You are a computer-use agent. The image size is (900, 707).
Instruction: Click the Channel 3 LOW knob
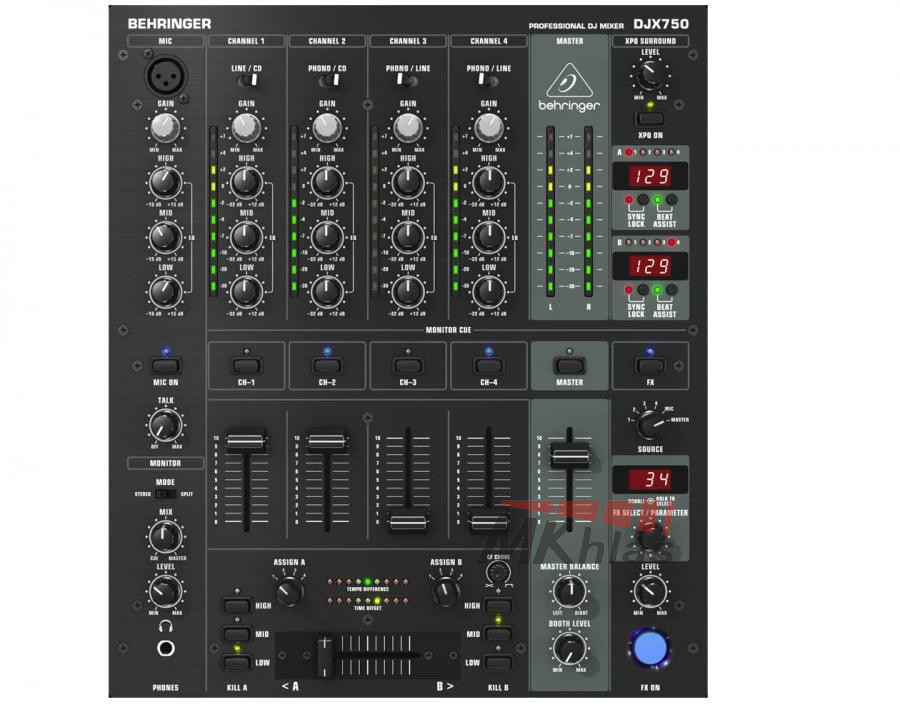408,291
